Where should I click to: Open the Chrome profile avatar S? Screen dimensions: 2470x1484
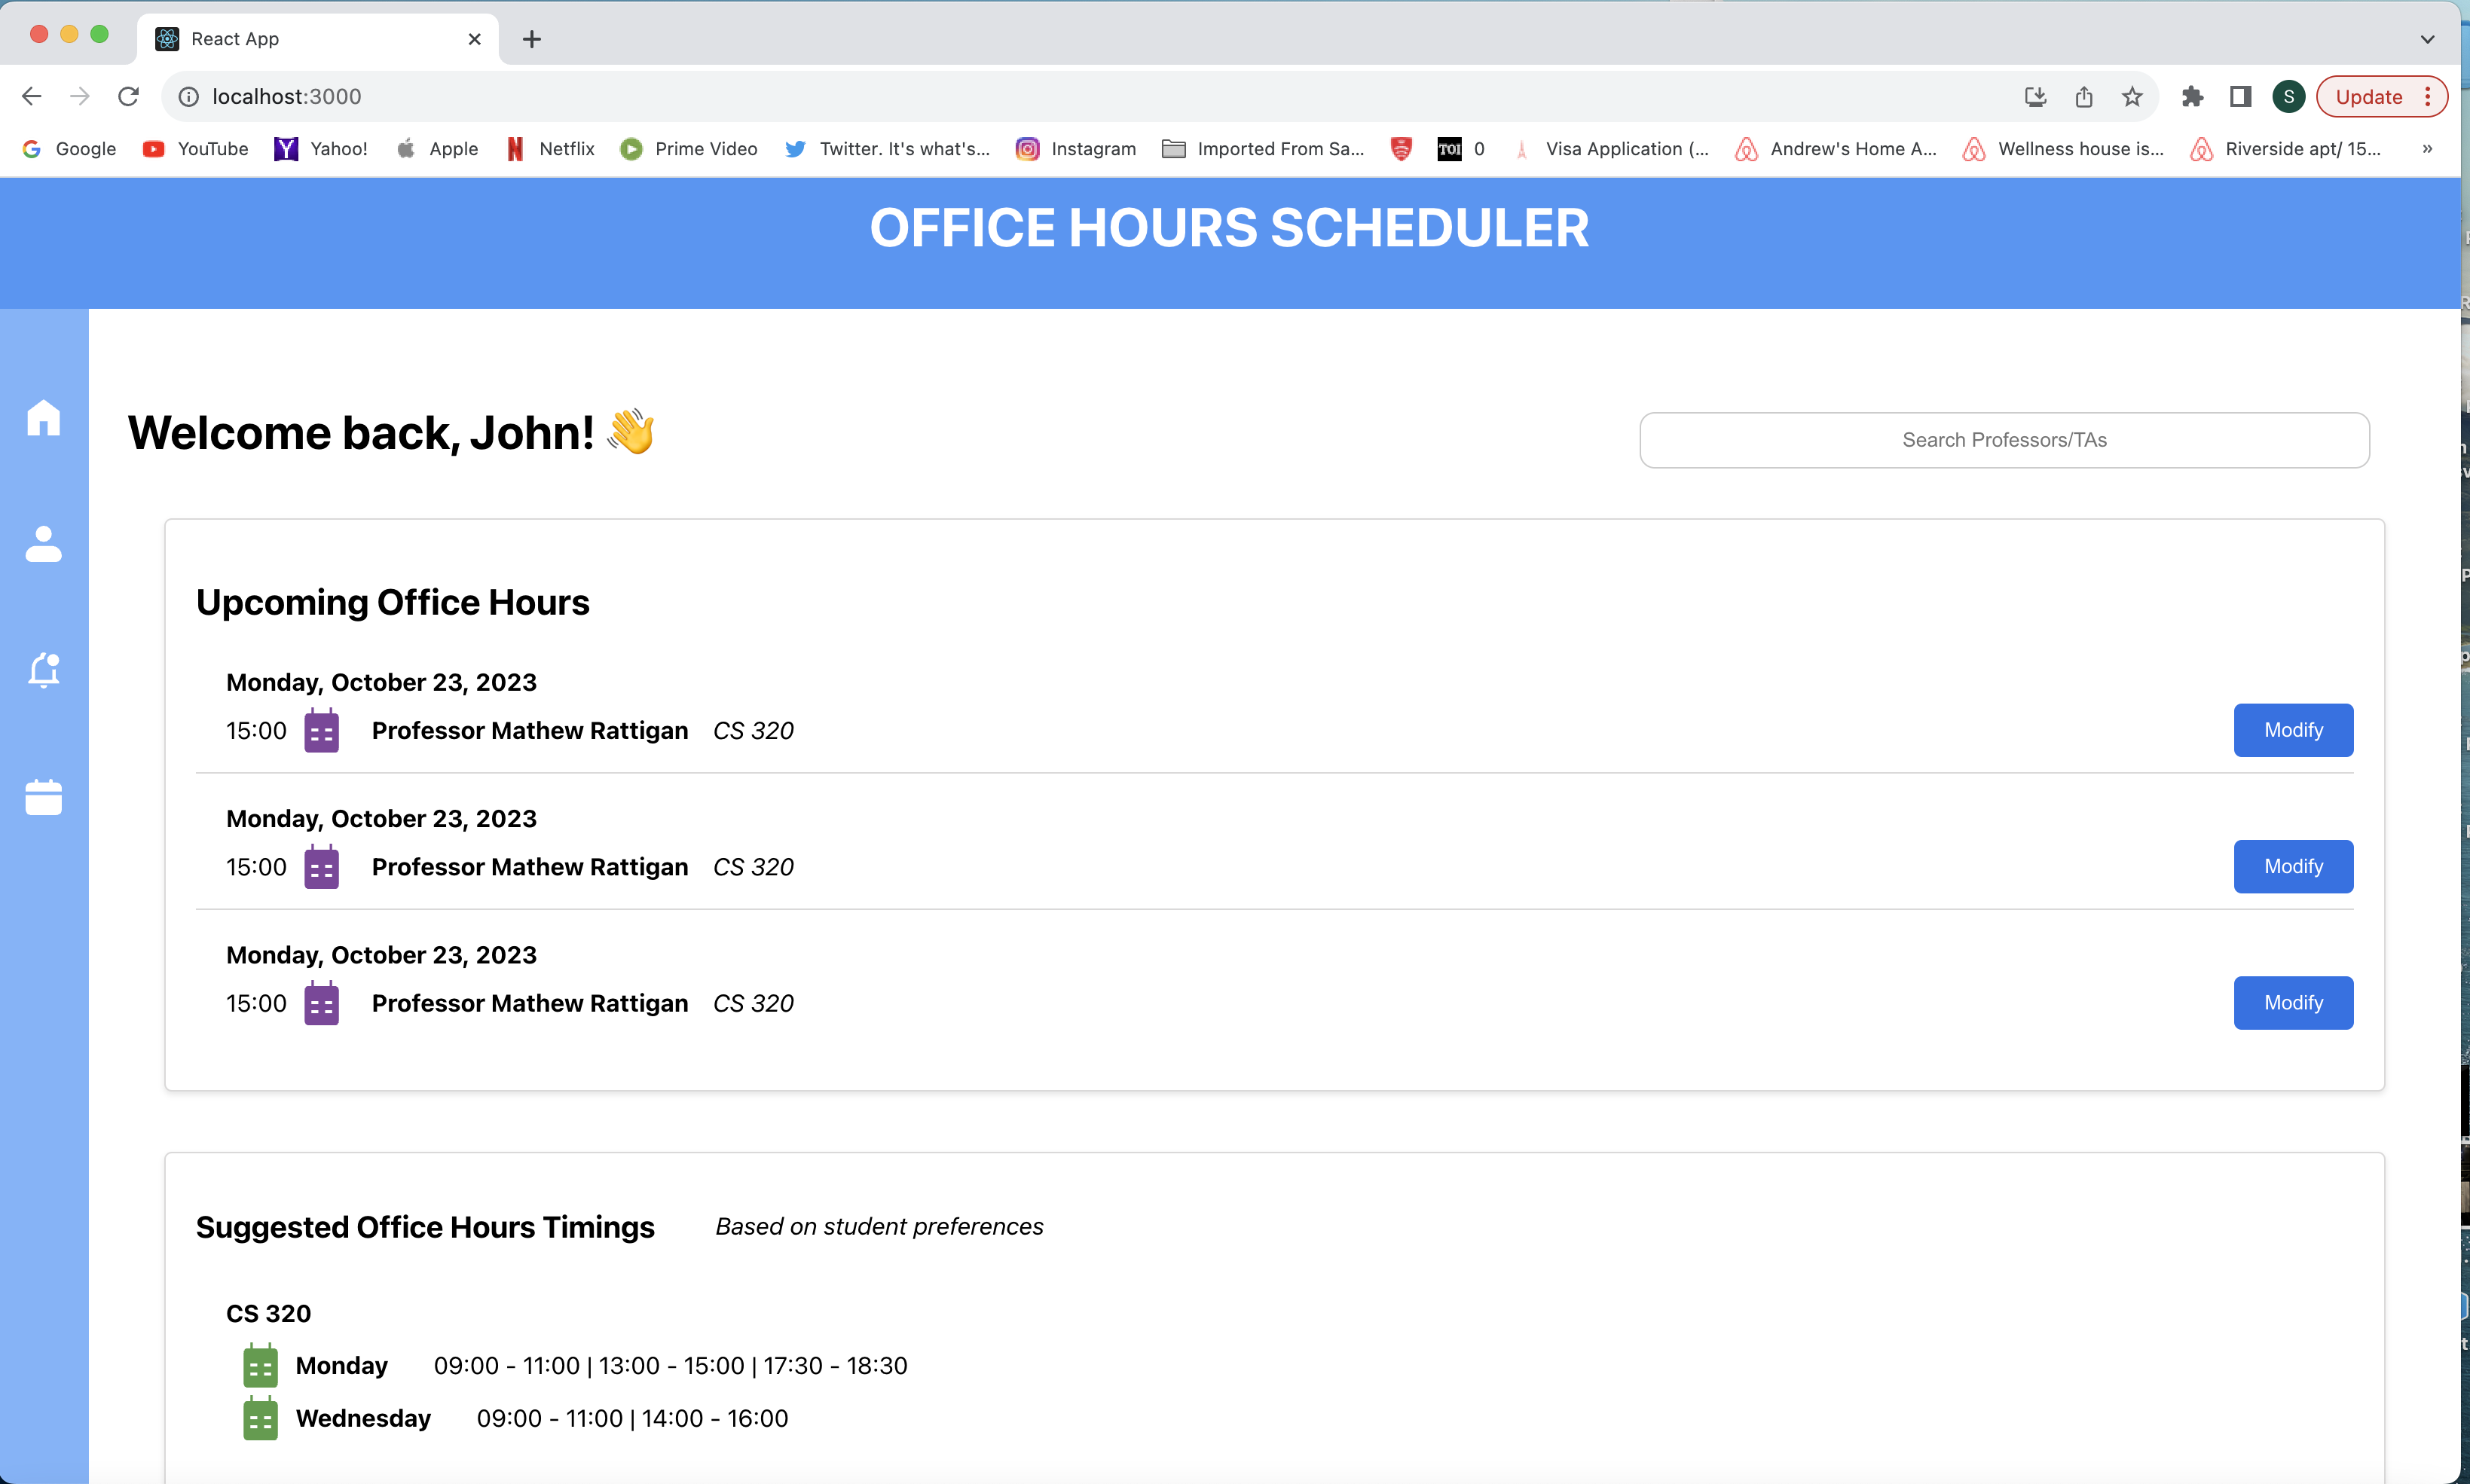[2288, 96]
